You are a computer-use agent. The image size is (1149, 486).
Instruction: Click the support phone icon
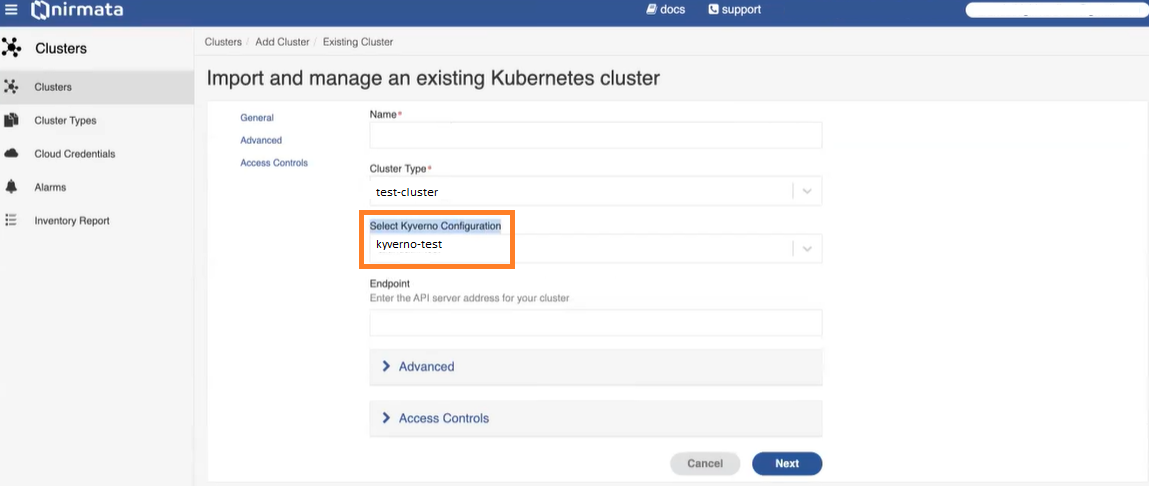click(714, 10)
